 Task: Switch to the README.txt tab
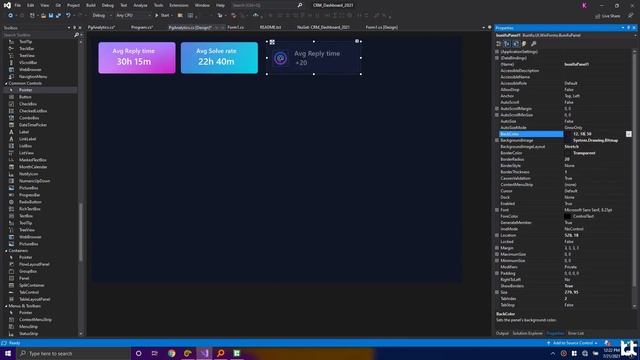(270, 27)
